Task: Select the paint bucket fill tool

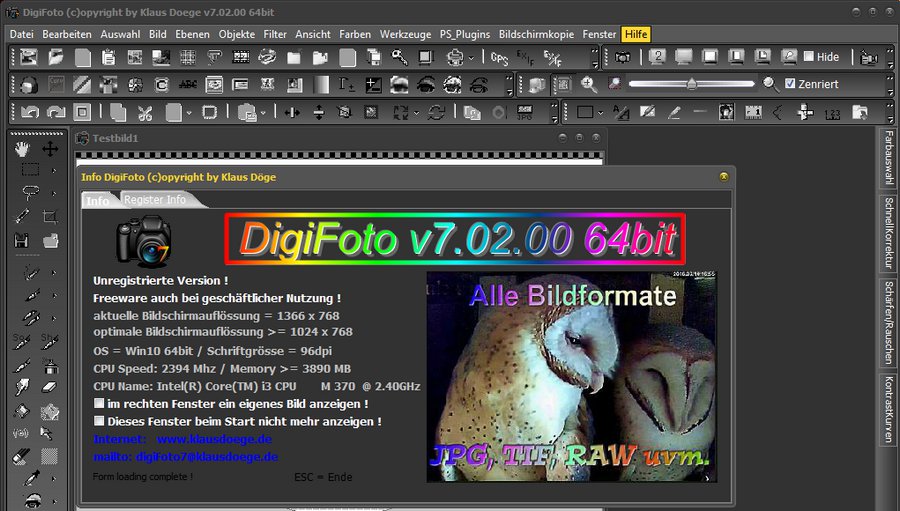Action: click(x=21, y=411)
